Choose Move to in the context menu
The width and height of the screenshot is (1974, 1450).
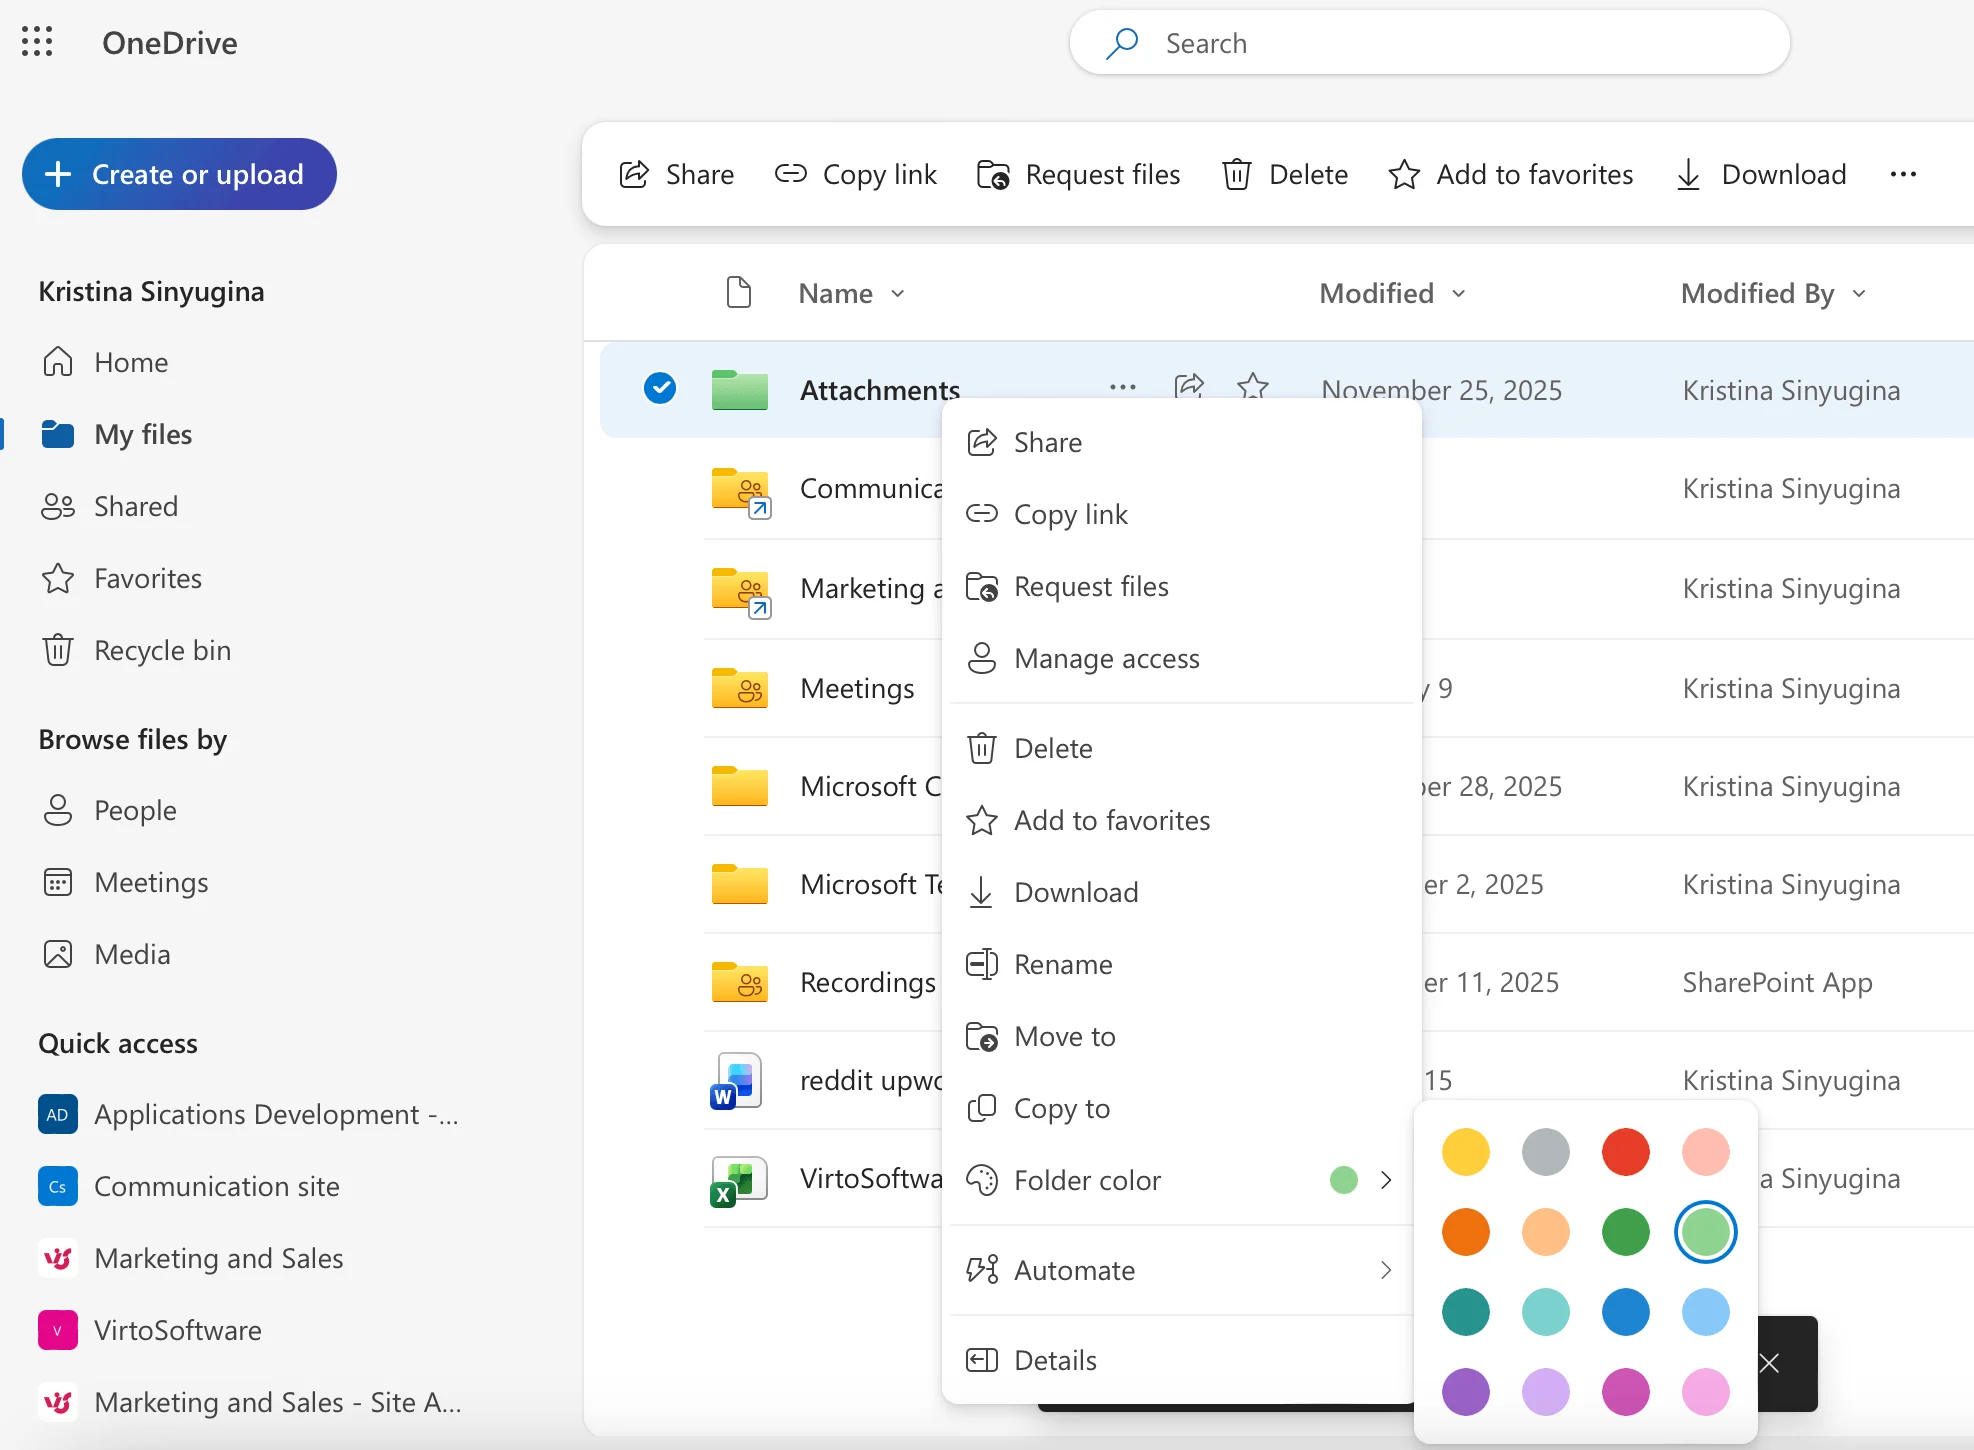[x=1181, y=1036]
